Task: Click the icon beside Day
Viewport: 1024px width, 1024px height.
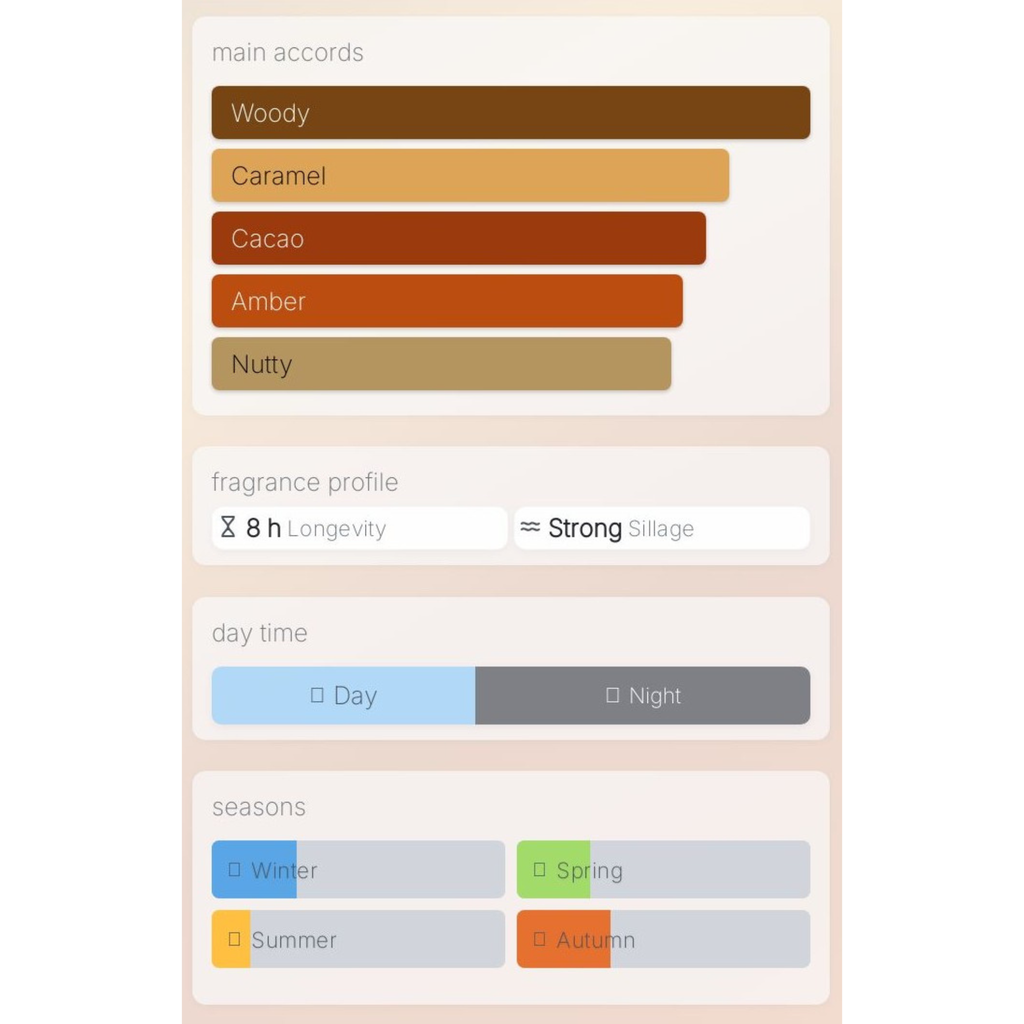Action: (317, 695)
